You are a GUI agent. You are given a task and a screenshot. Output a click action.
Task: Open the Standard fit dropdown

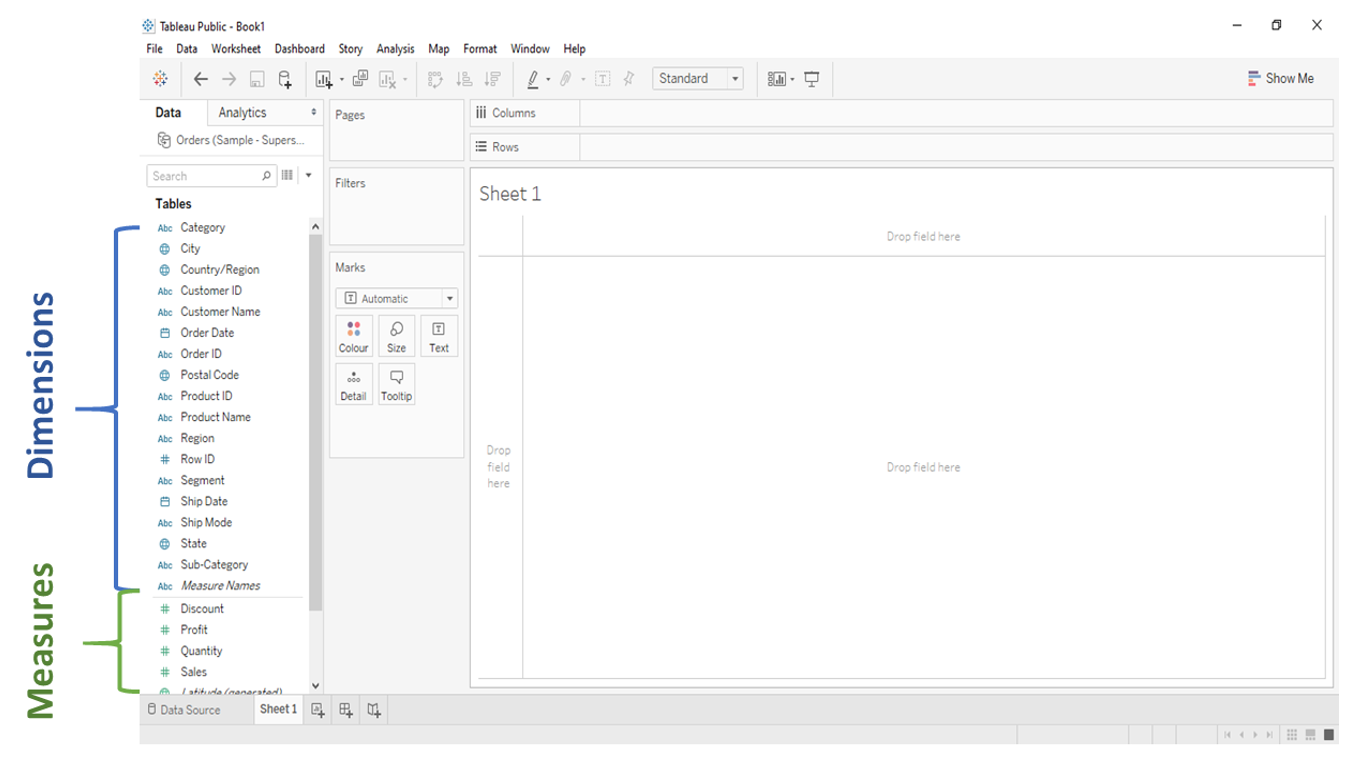tap(698, 79)
